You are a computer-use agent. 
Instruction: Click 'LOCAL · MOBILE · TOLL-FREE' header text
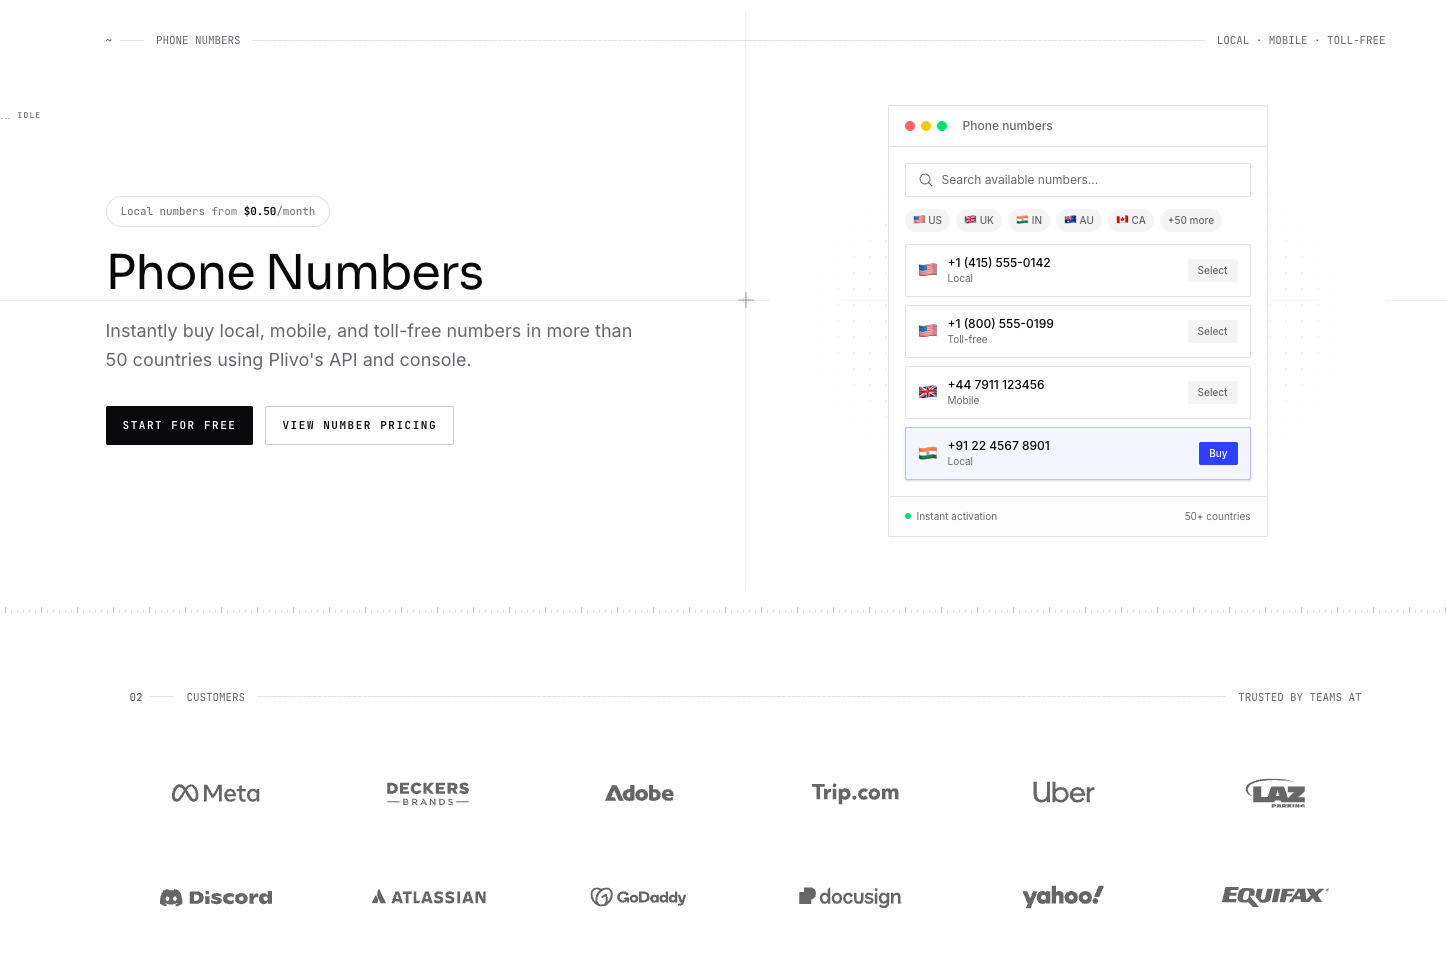tap(1301, 41)
